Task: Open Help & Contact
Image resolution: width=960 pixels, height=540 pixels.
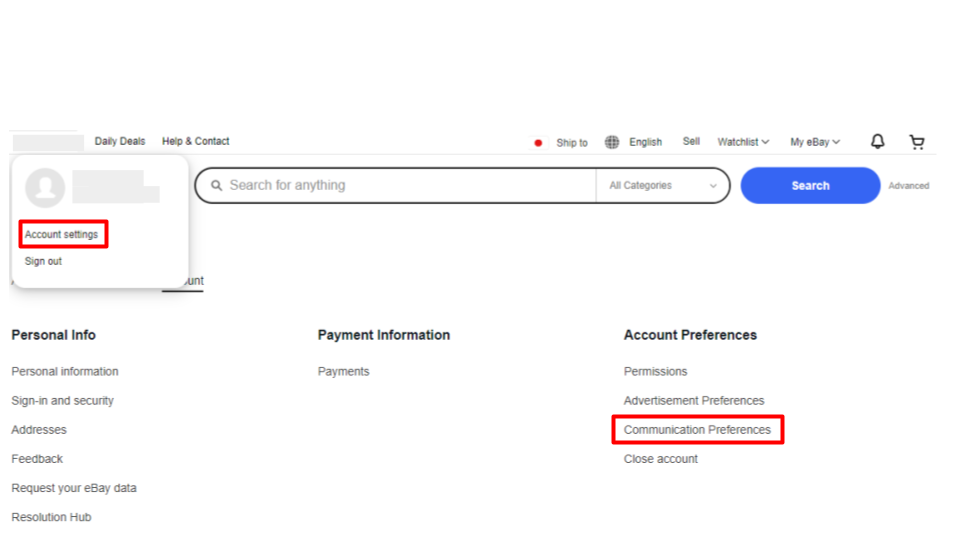Action: click(x=195, y=141)
